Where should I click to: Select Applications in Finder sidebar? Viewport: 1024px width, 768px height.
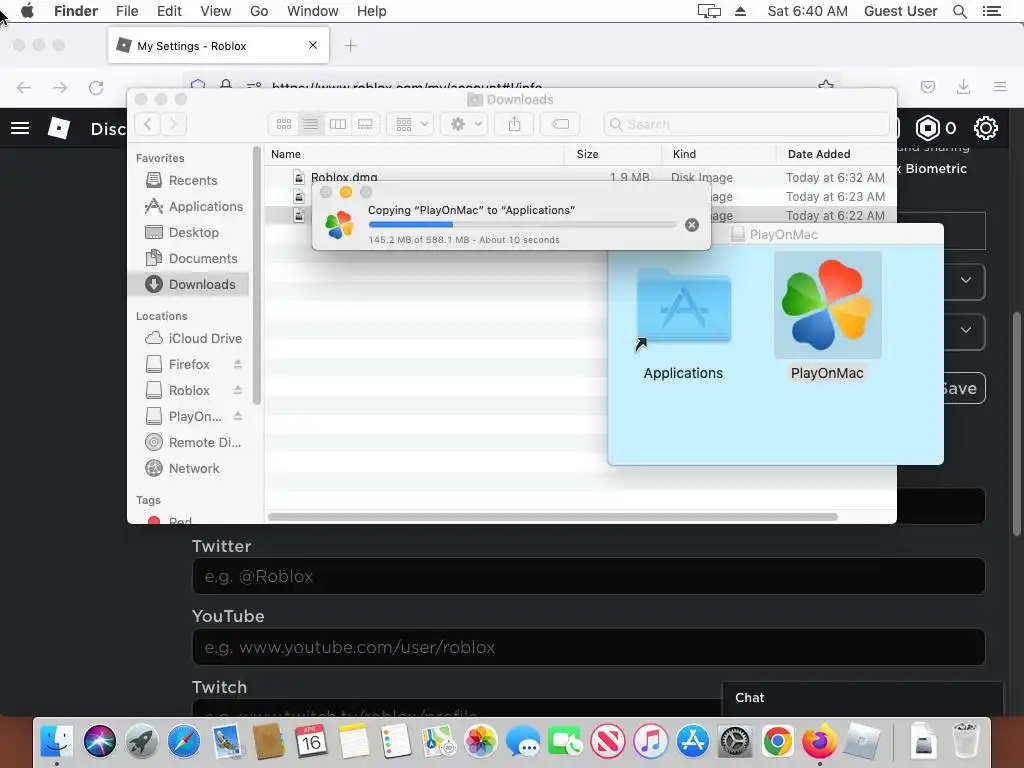[194, 206]
